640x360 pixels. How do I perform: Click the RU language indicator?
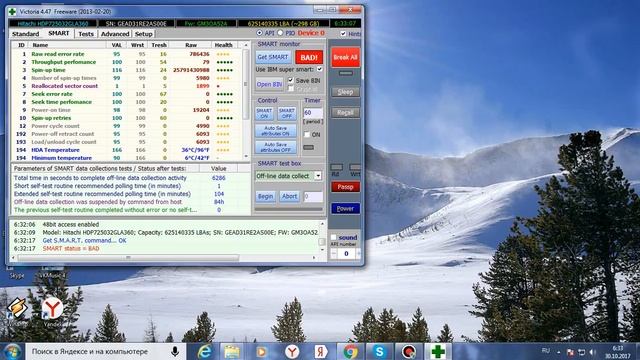click(x=546, y=351)
